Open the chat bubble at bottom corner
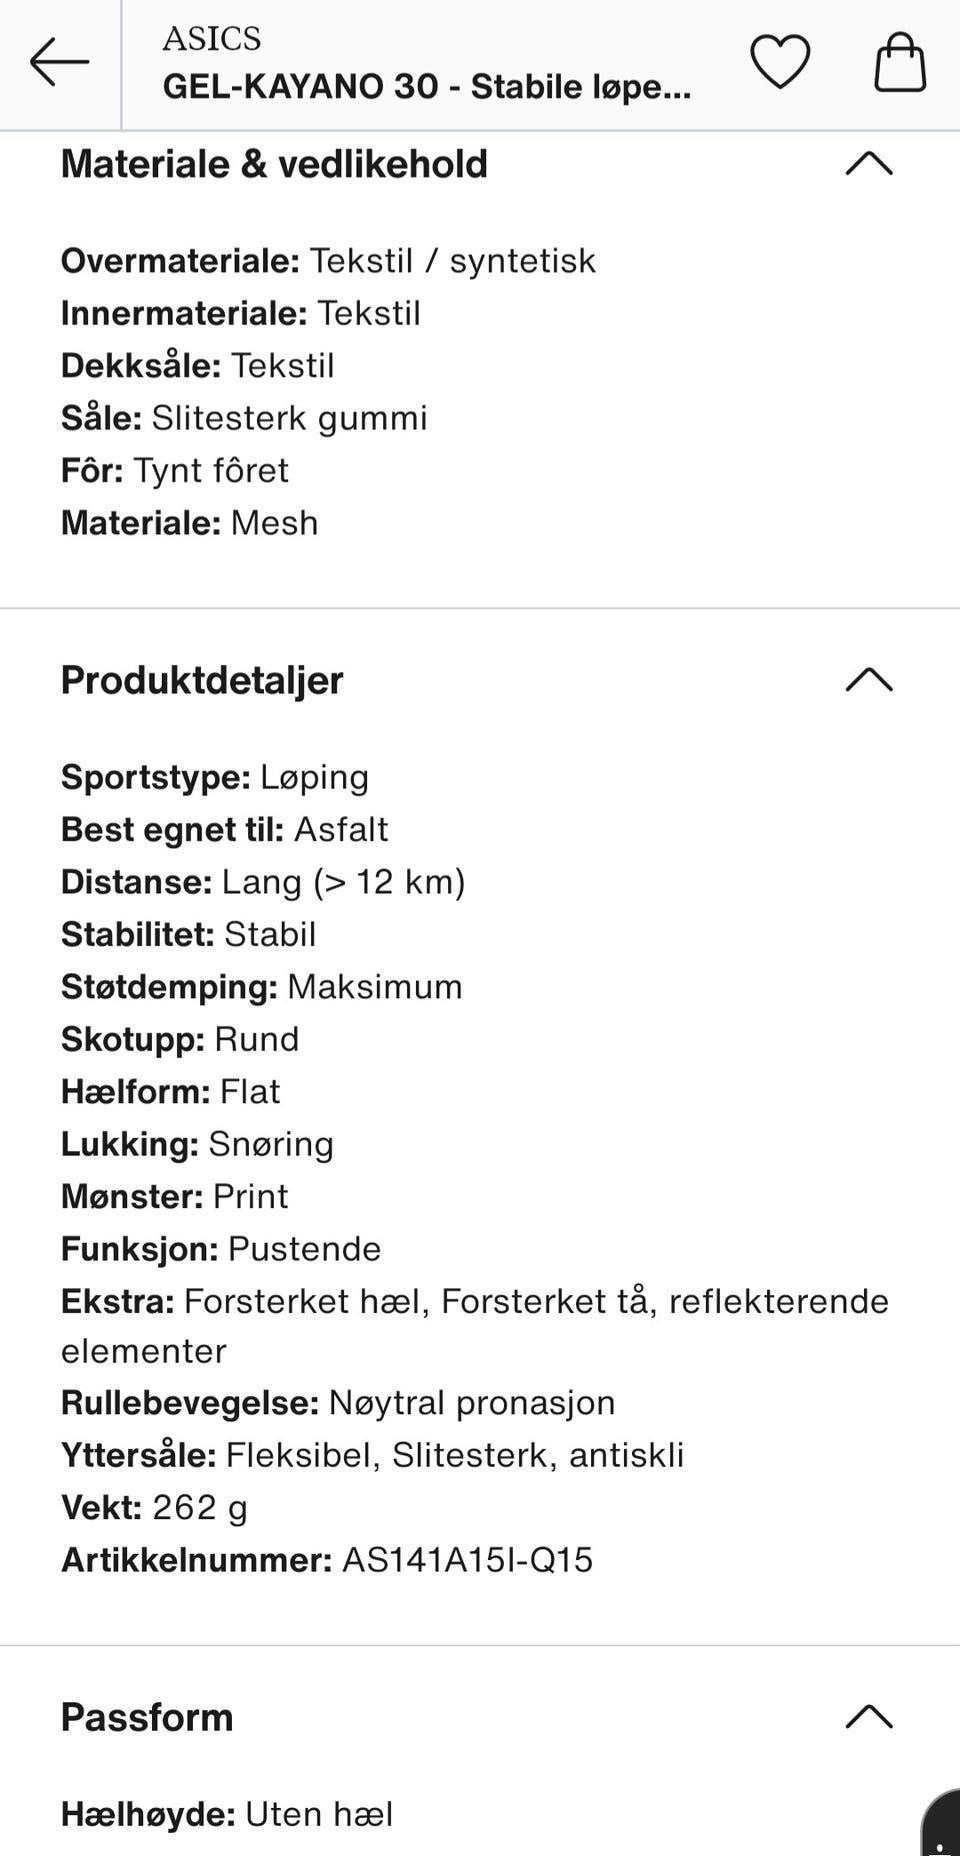 click(x=942, y=1823)
